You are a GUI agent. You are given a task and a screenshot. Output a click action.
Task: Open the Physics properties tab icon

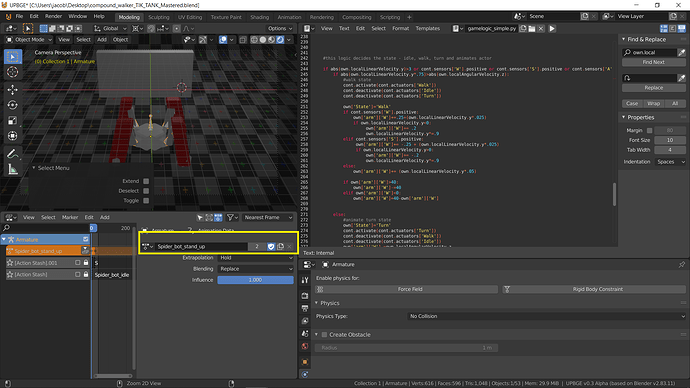305,374
